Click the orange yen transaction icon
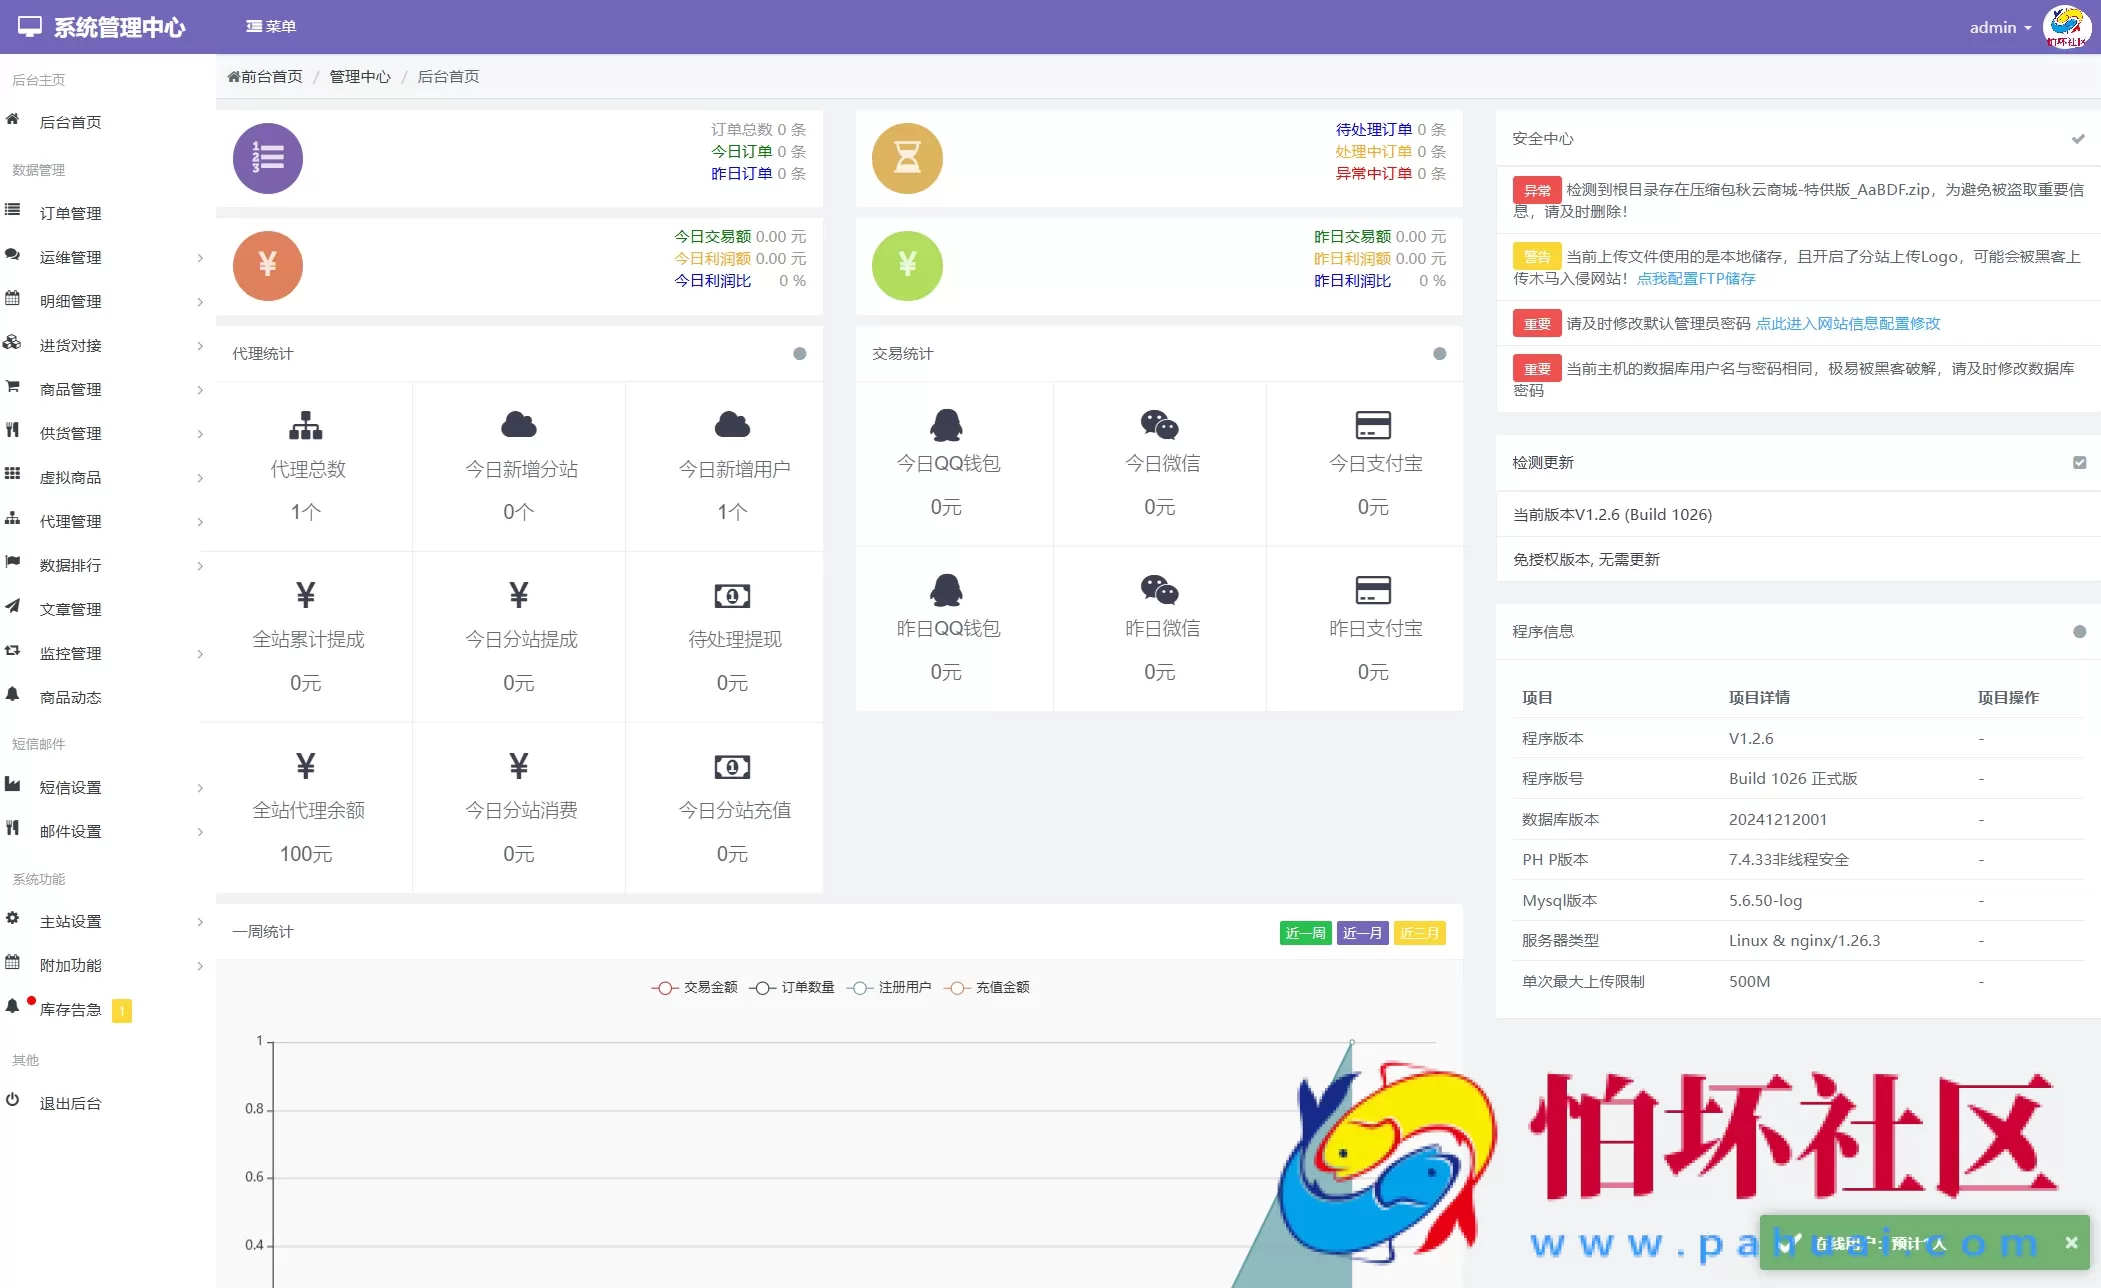 pos(267,265)
